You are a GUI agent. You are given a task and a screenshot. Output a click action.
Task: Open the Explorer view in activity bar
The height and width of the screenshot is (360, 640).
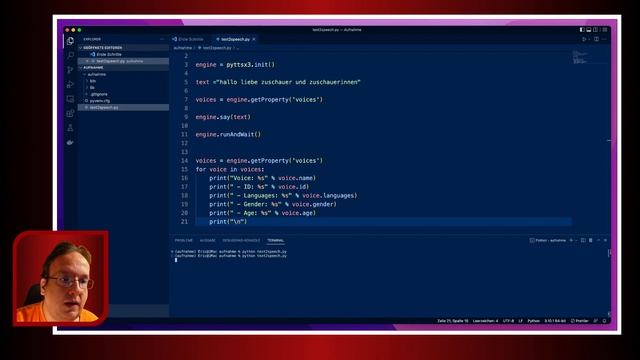coord(70,41)
